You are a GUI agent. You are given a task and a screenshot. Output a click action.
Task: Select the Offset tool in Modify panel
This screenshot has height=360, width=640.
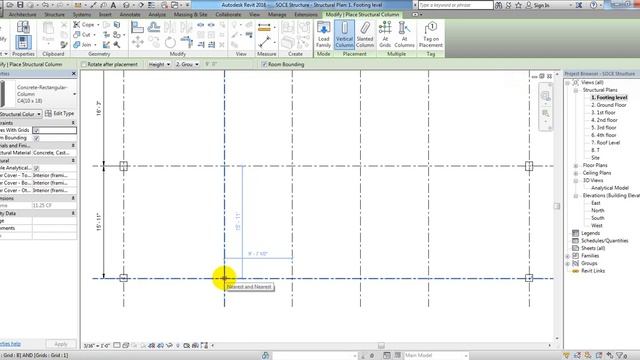(154, 27)
